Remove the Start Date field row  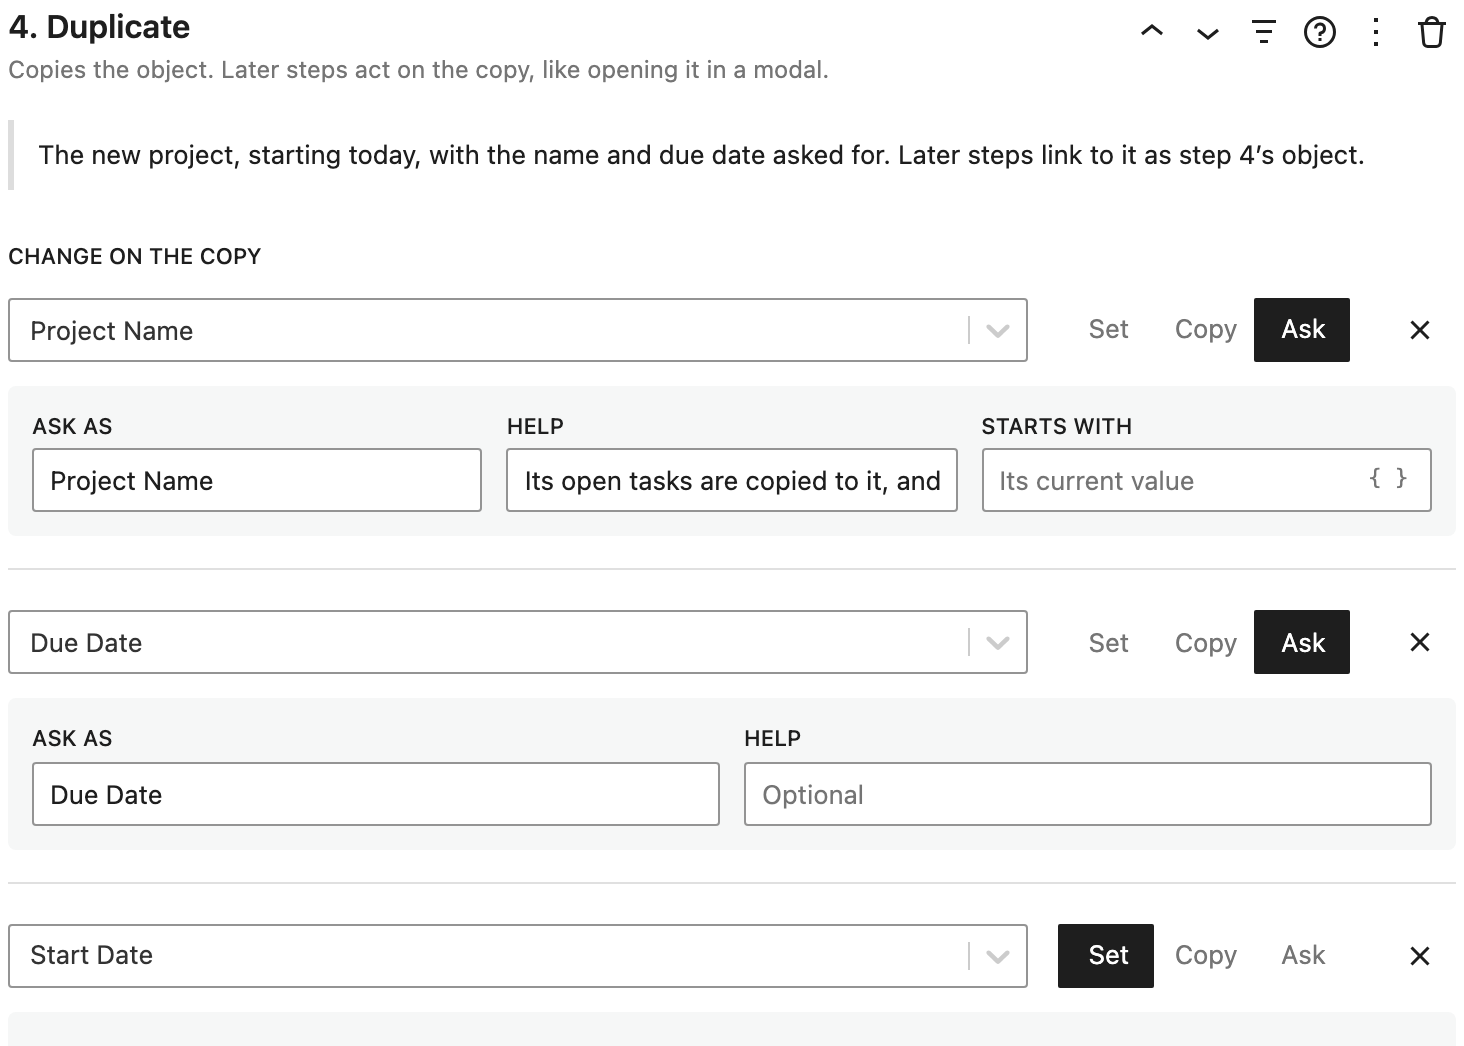tap(1420, 956)
